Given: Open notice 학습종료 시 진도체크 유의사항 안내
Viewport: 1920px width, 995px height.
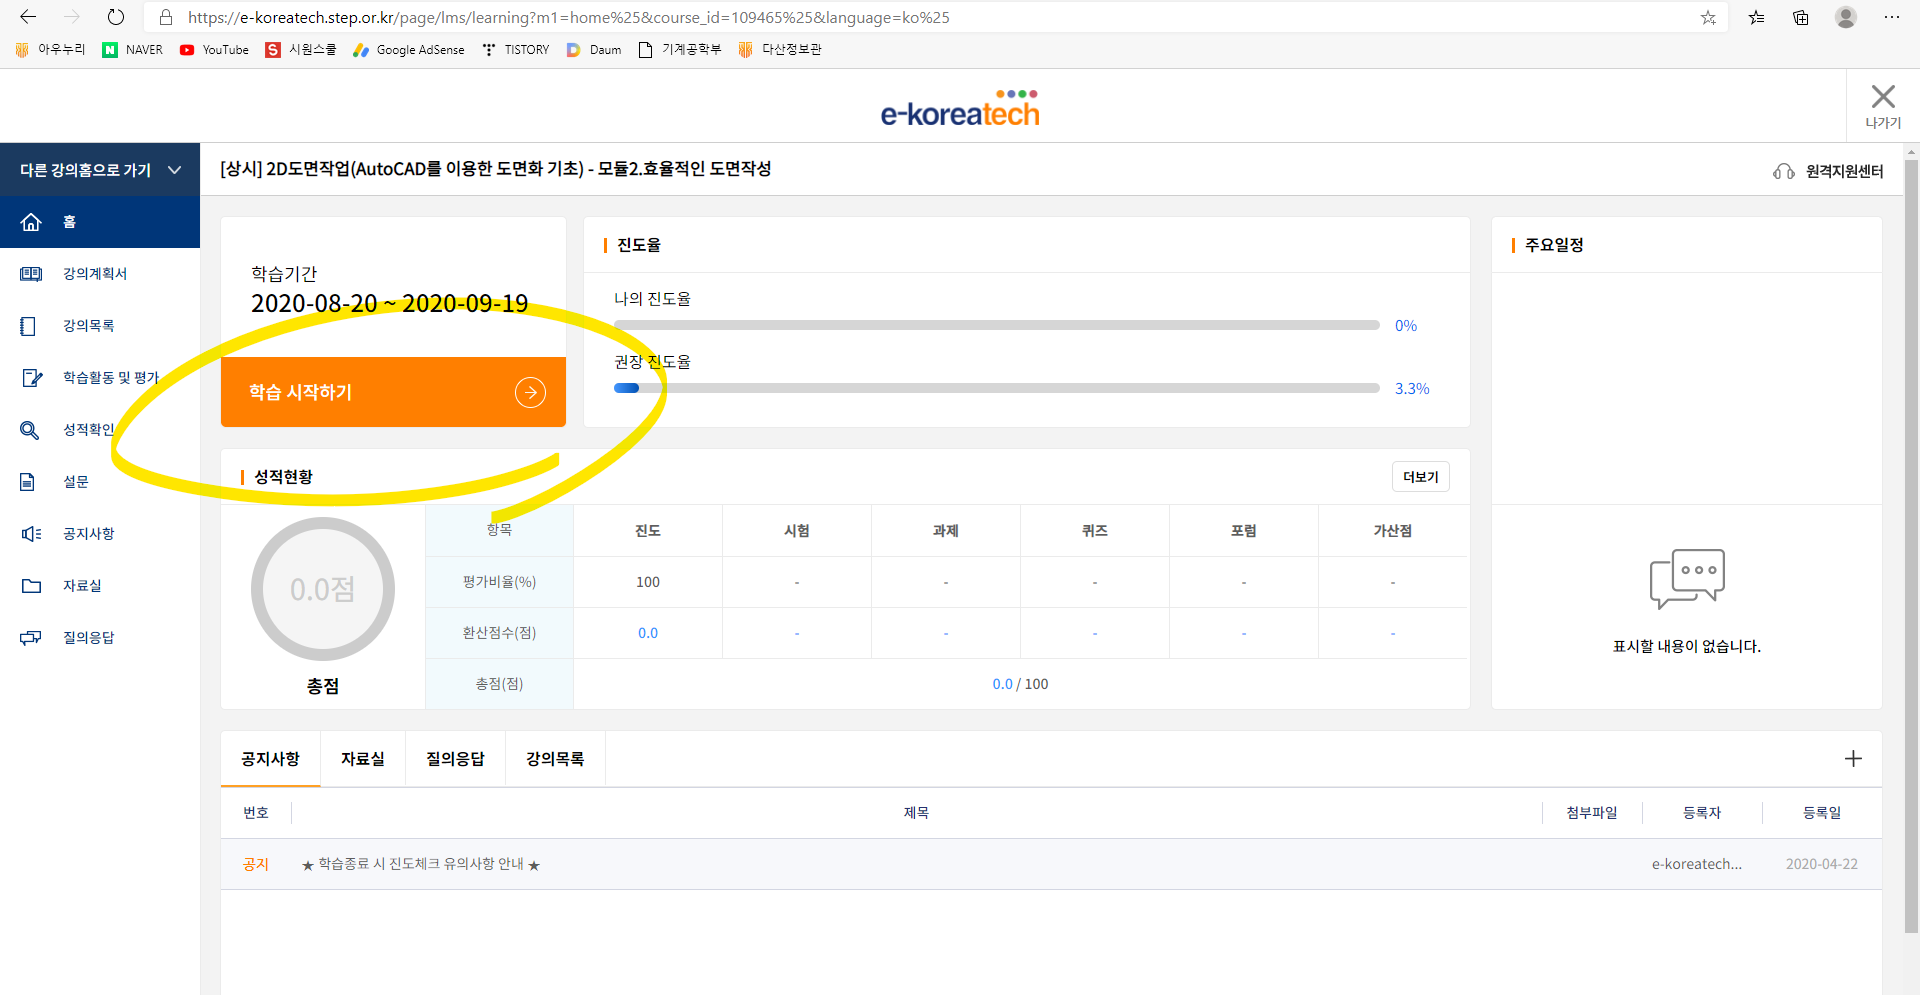Looking at the screenshot, I should click(421, 864).
